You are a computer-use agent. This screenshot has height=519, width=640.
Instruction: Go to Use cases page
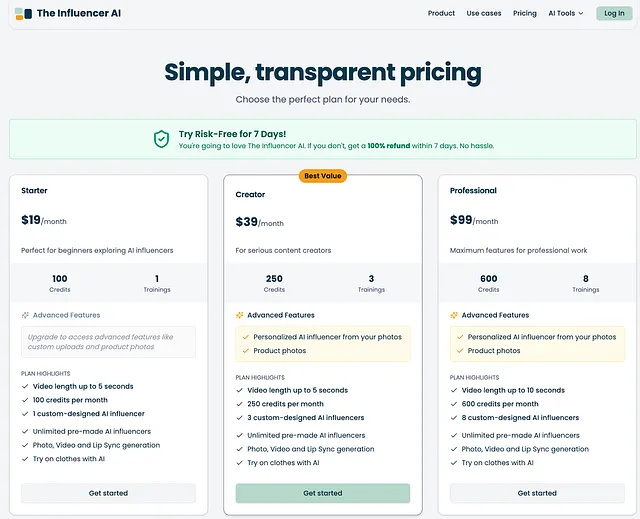[484, 13]
